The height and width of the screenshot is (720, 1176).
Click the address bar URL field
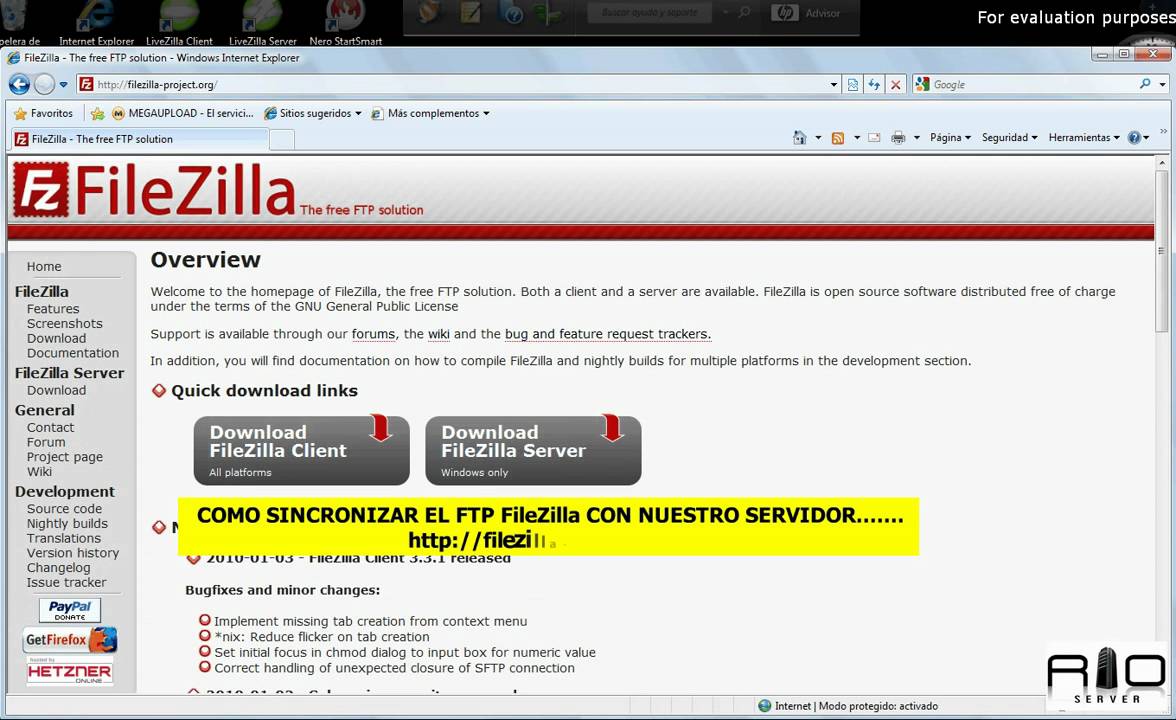pyautogui.click(x=456, y=85)
